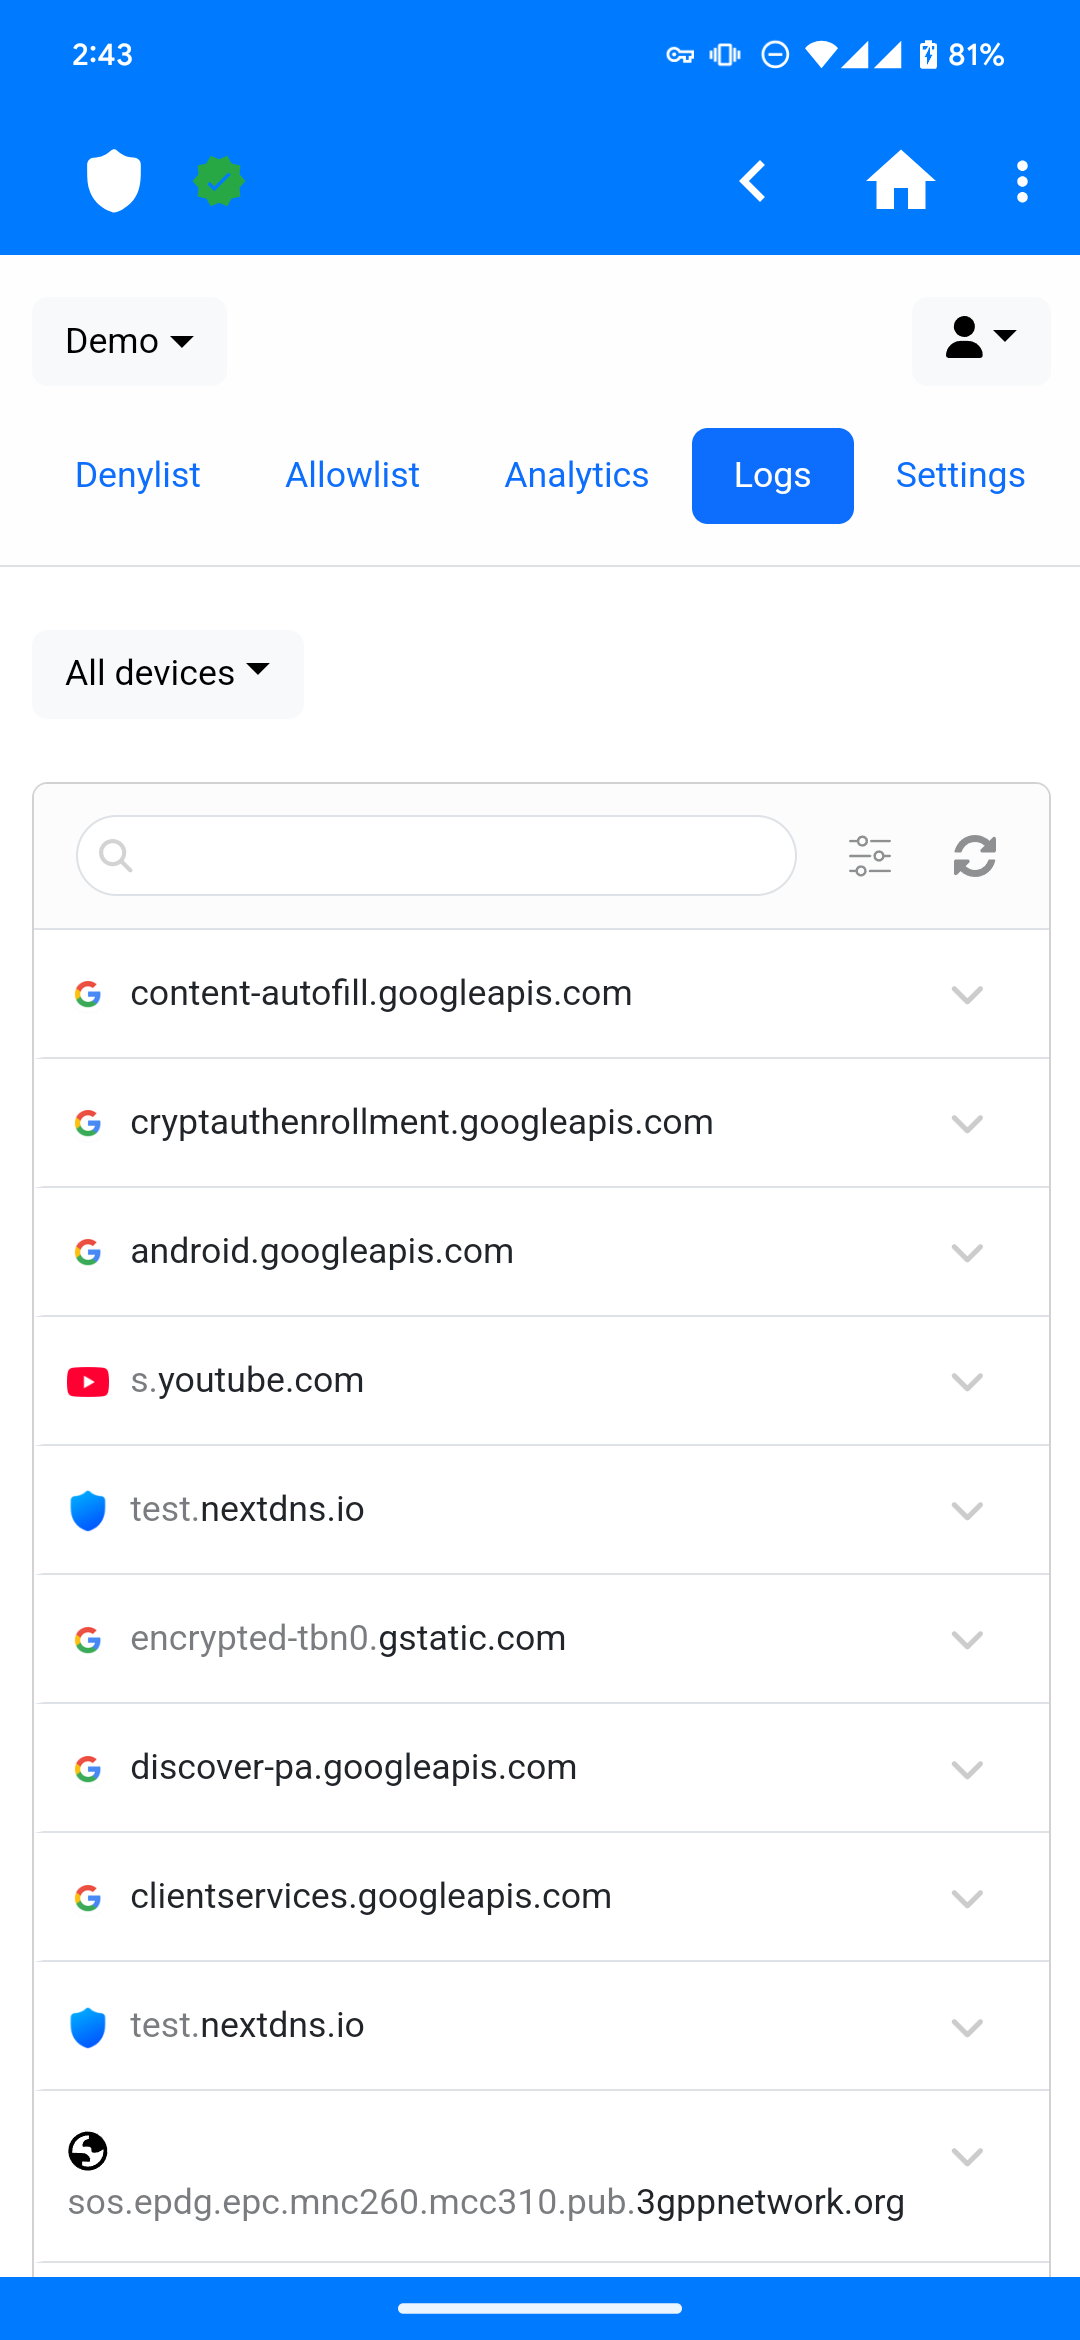The image size is (1080, 2340).
Task: Tap the cryptauthenrollment.googleapis.com domain text
Action: pos(422,1123)
